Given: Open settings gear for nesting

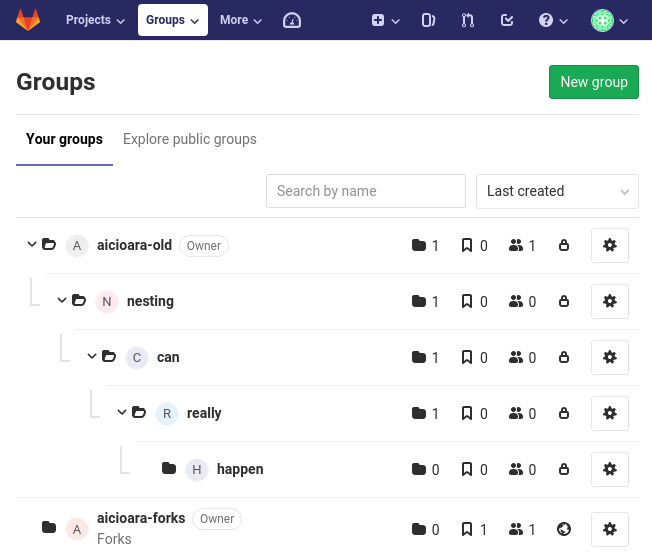Looking at the screenshot, I should coord(610,301).
